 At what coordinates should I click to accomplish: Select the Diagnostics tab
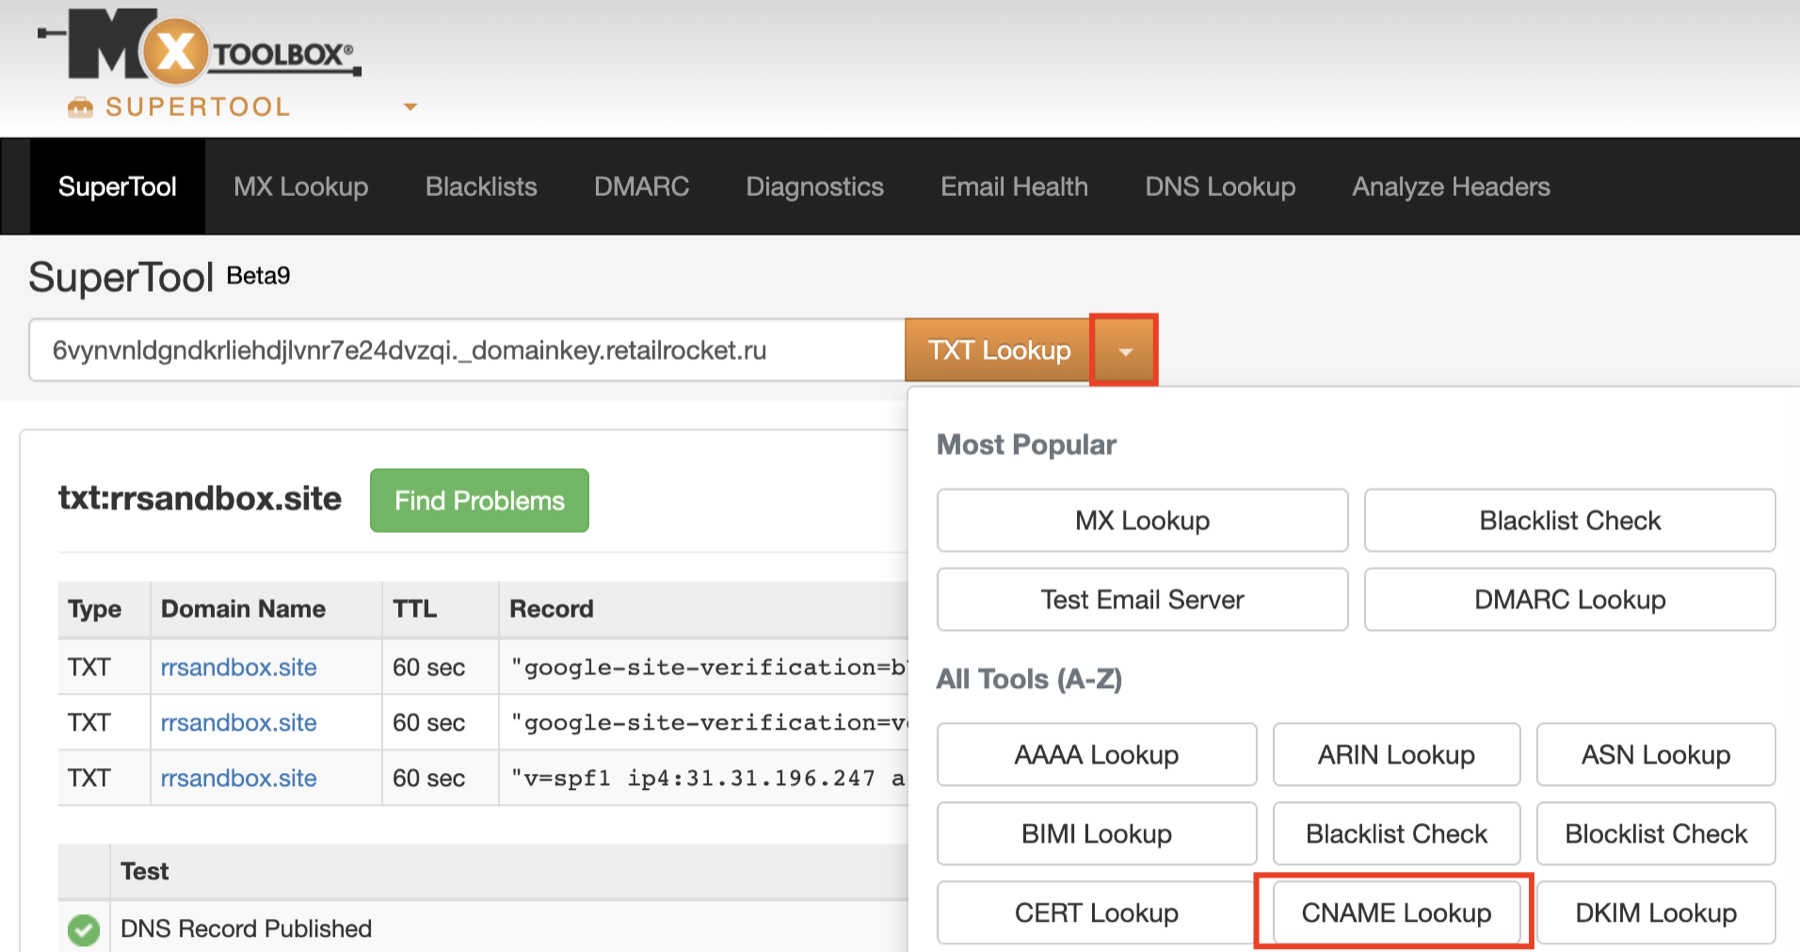815,187
